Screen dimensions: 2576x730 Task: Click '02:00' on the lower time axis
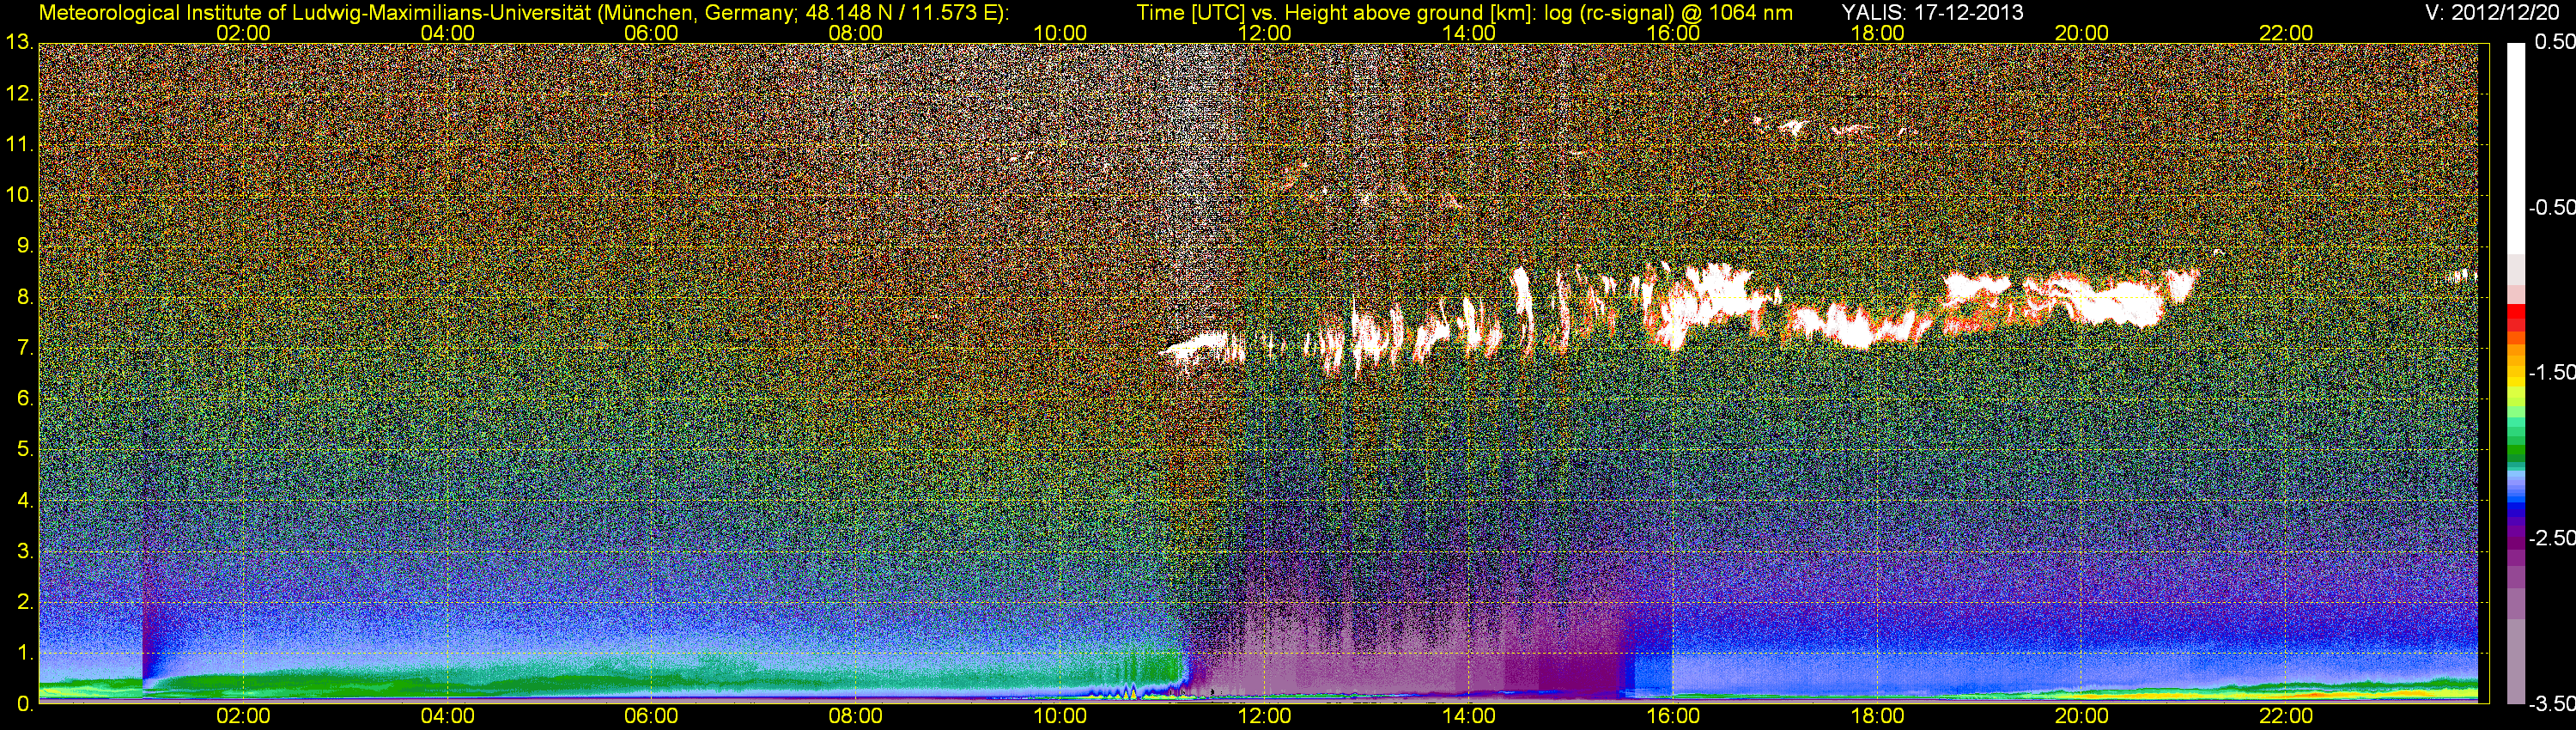pos(243,717)
